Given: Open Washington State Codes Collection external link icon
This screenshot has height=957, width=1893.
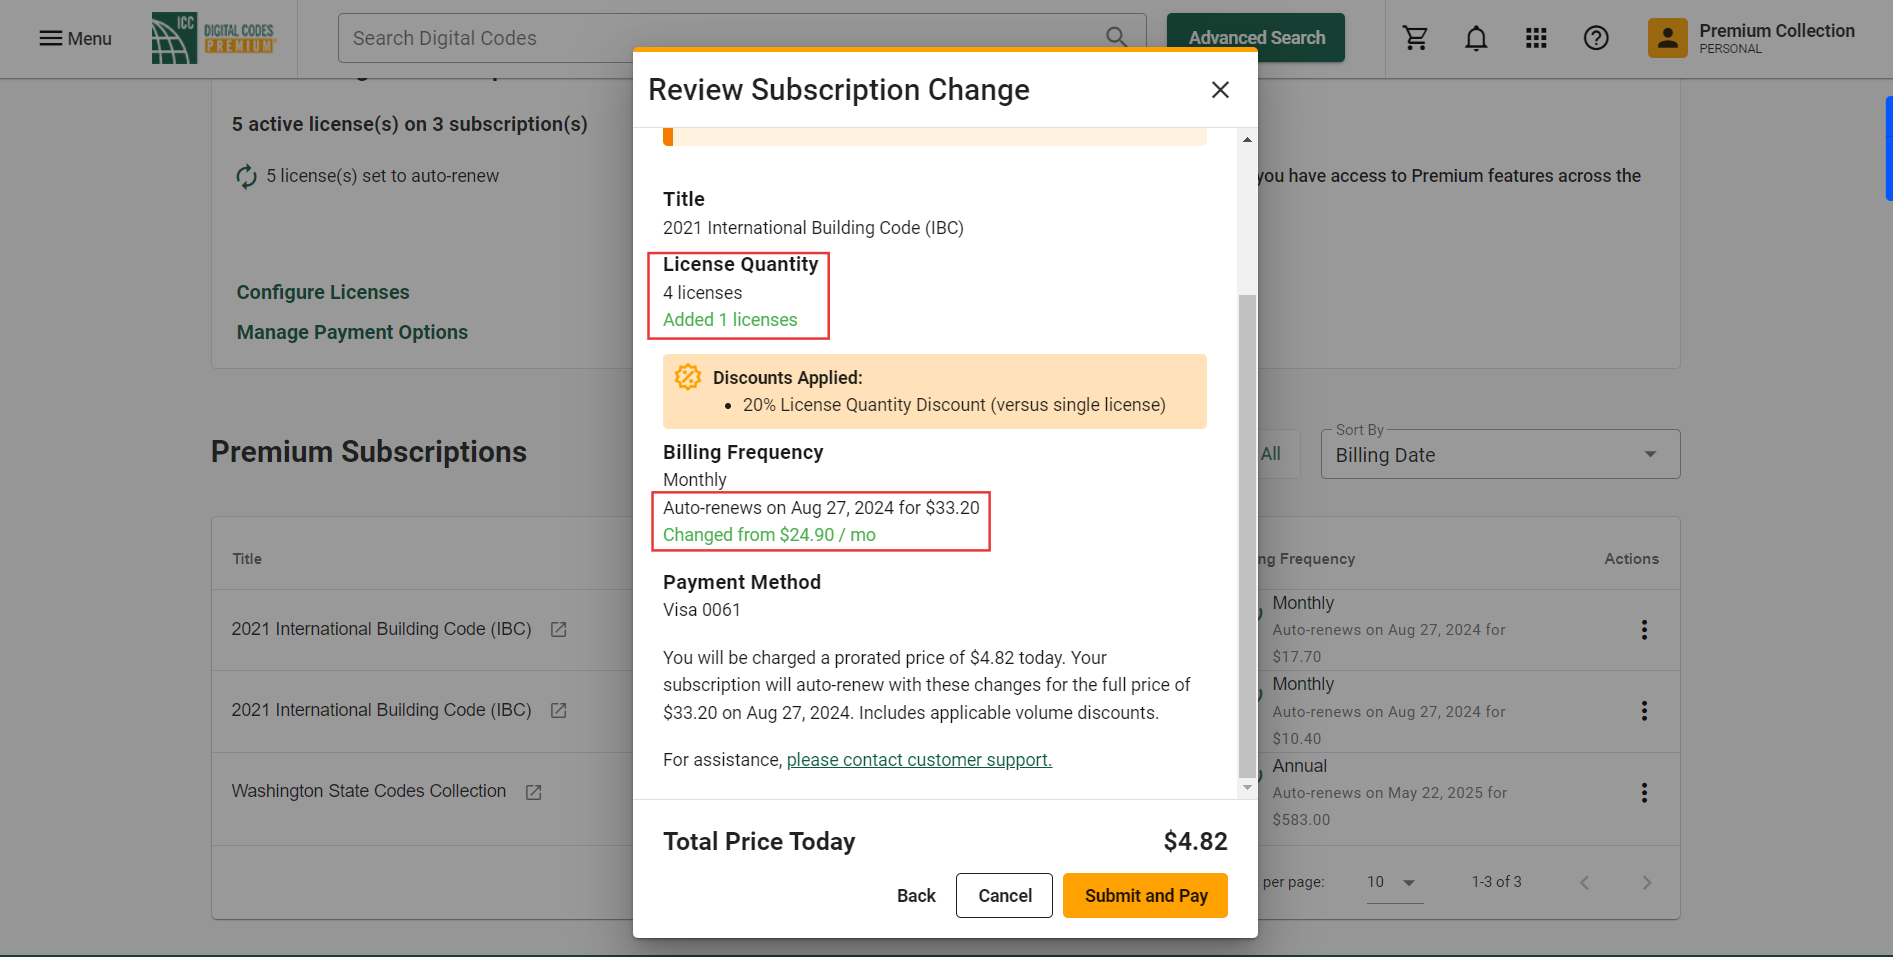Looking at the screenshot, I should click(533, 792).
